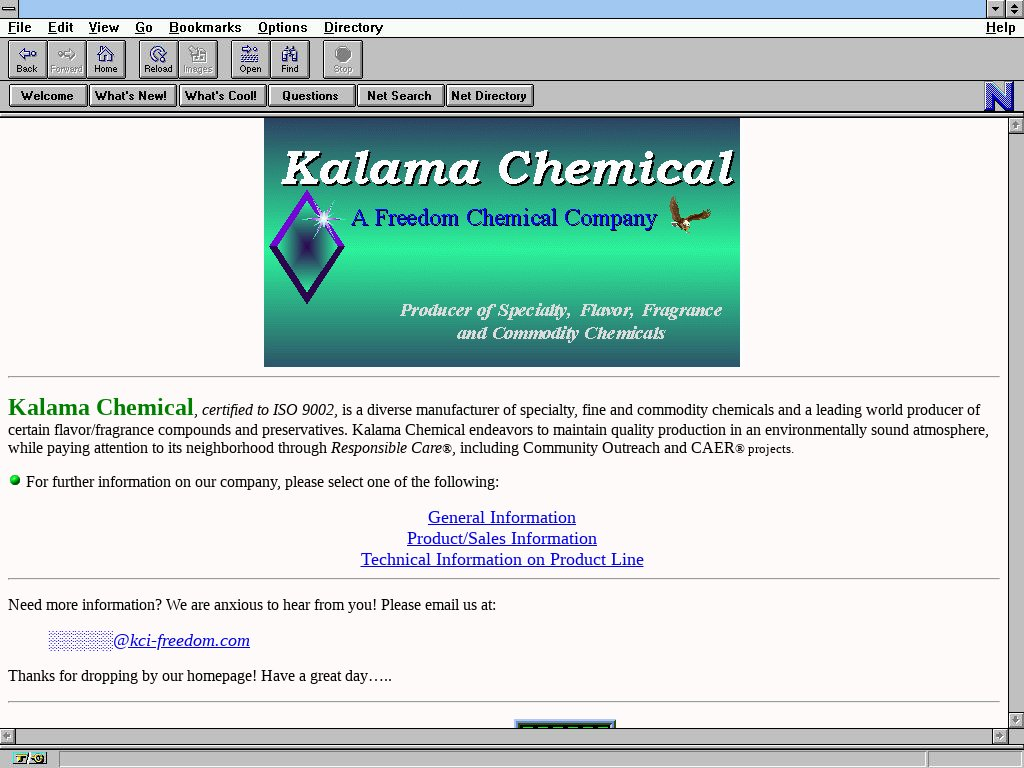Click the Open location icon
1024x768 pixels.
click(250, 59)
